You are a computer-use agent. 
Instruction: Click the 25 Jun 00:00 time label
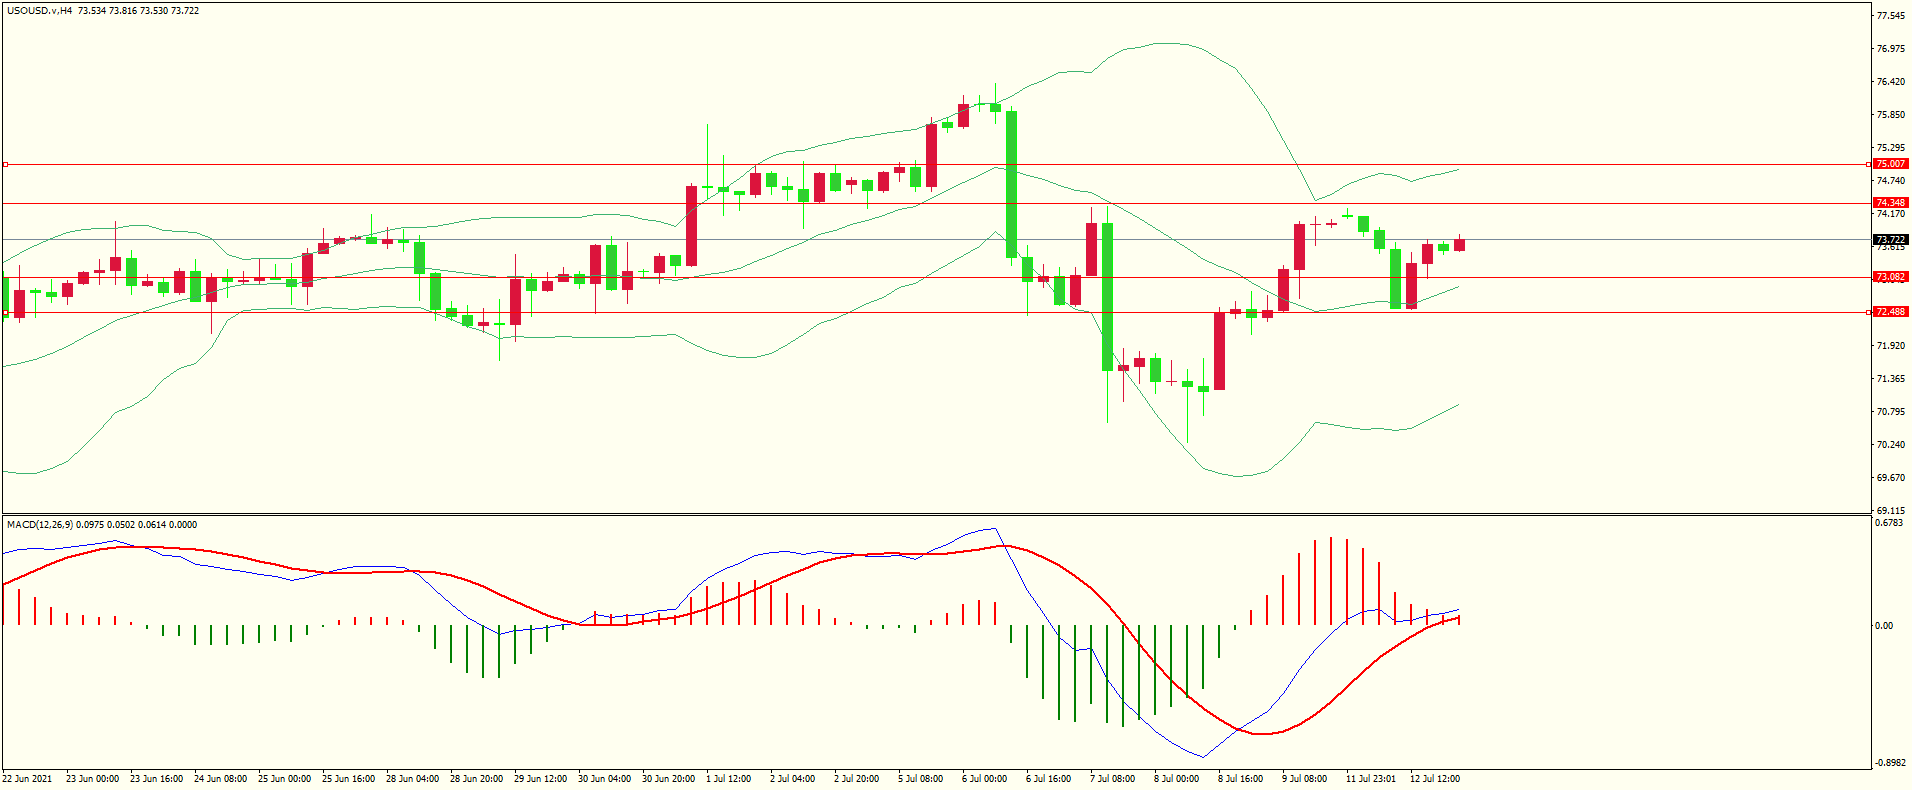285,779
